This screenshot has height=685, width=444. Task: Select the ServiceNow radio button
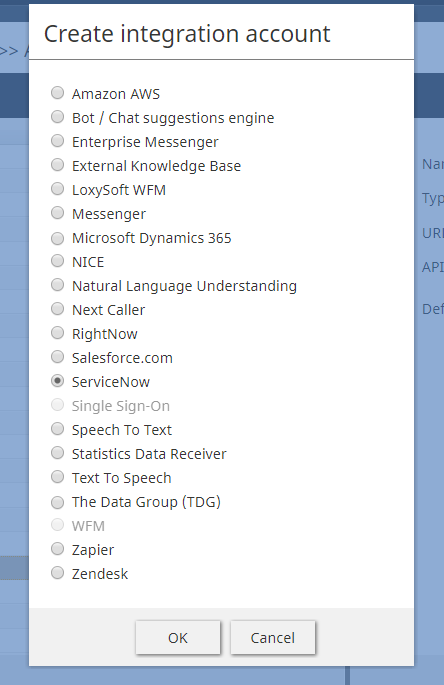click(57, 381)
